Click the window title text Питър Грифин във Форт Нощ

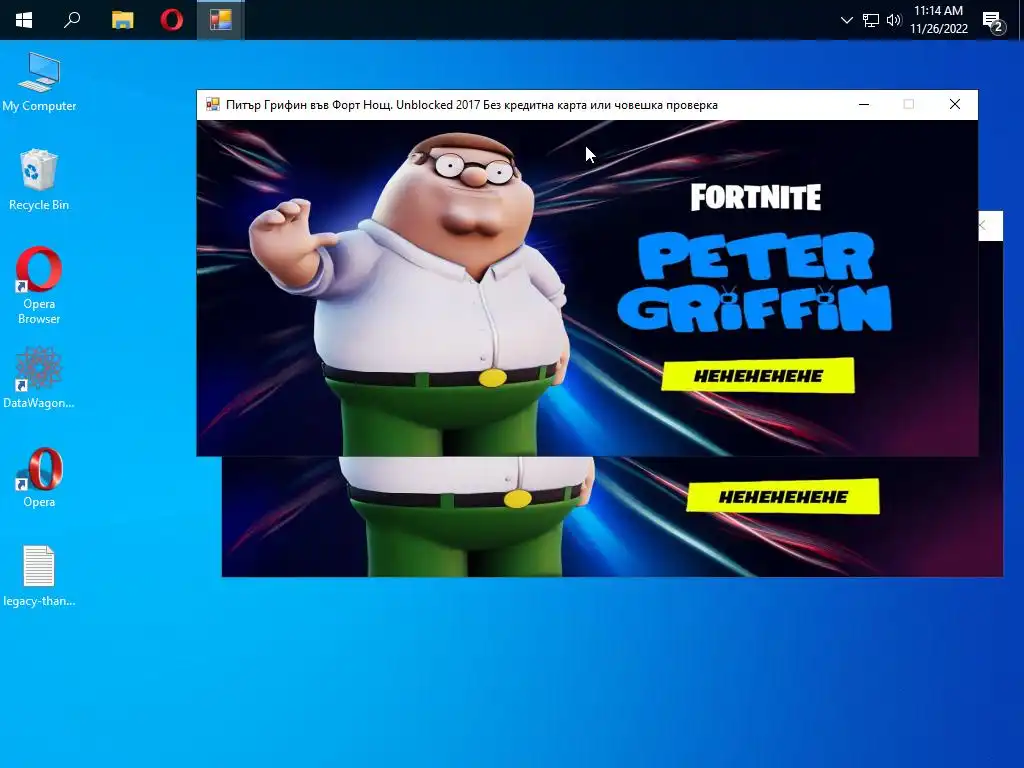pyautogui.click(x=308, y=105)
